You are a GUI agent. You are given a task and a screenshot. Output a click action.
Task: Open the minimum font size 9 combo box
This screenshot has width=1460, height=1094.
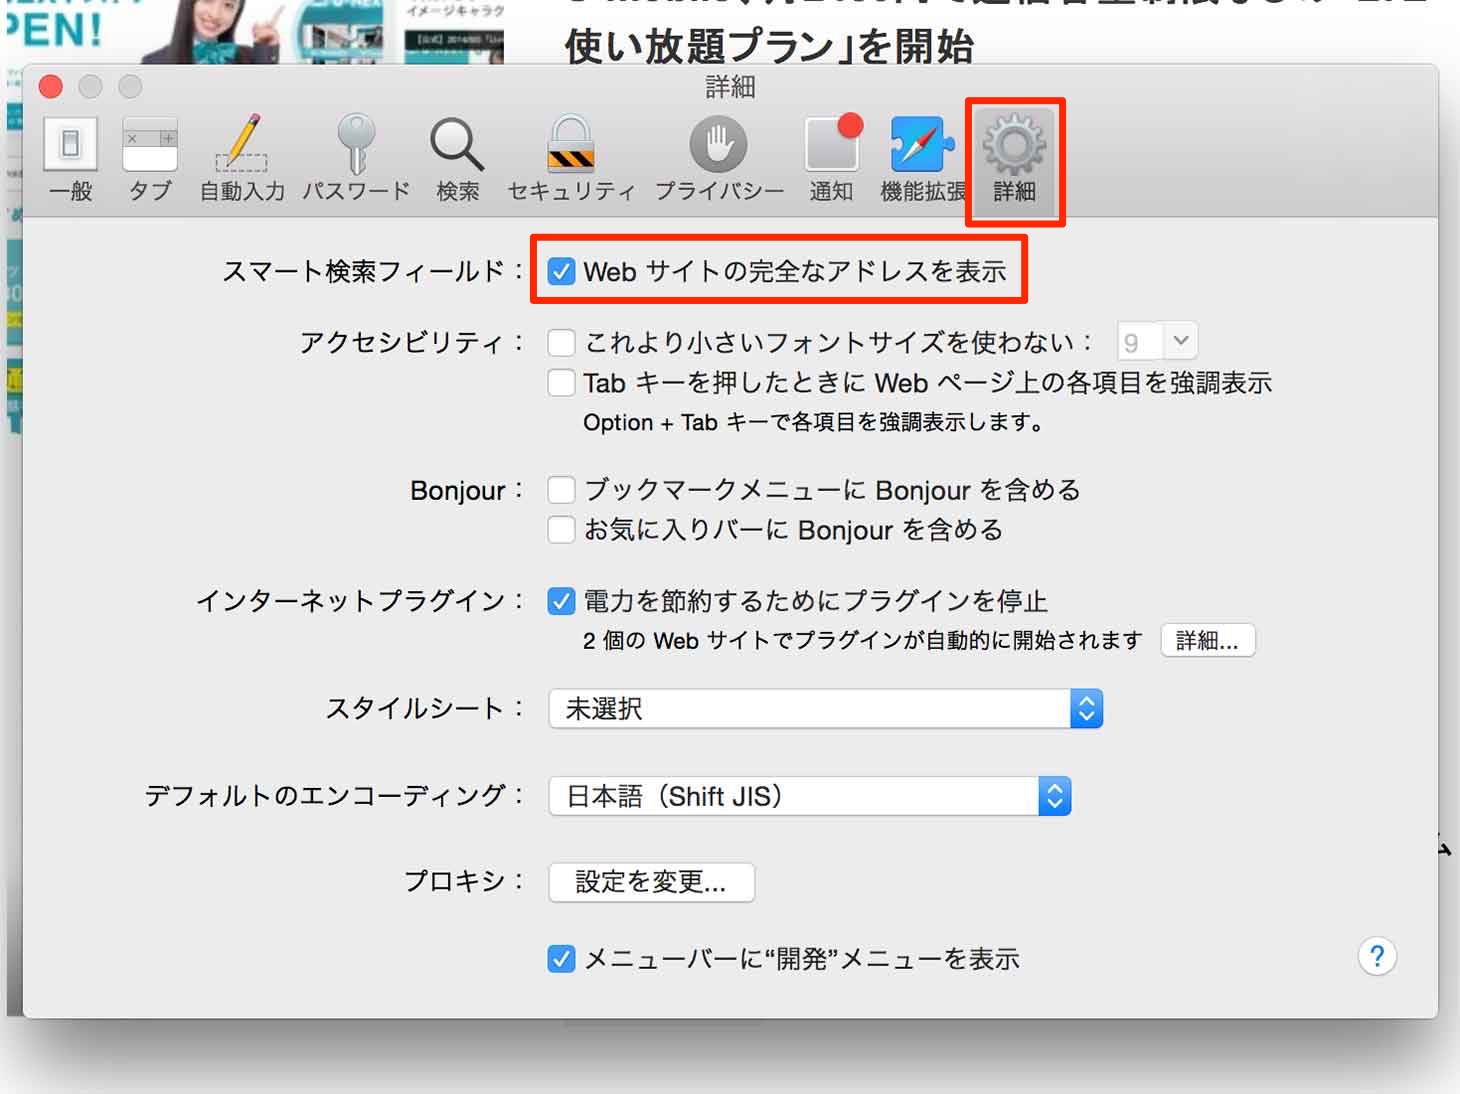coord(1157,342)
